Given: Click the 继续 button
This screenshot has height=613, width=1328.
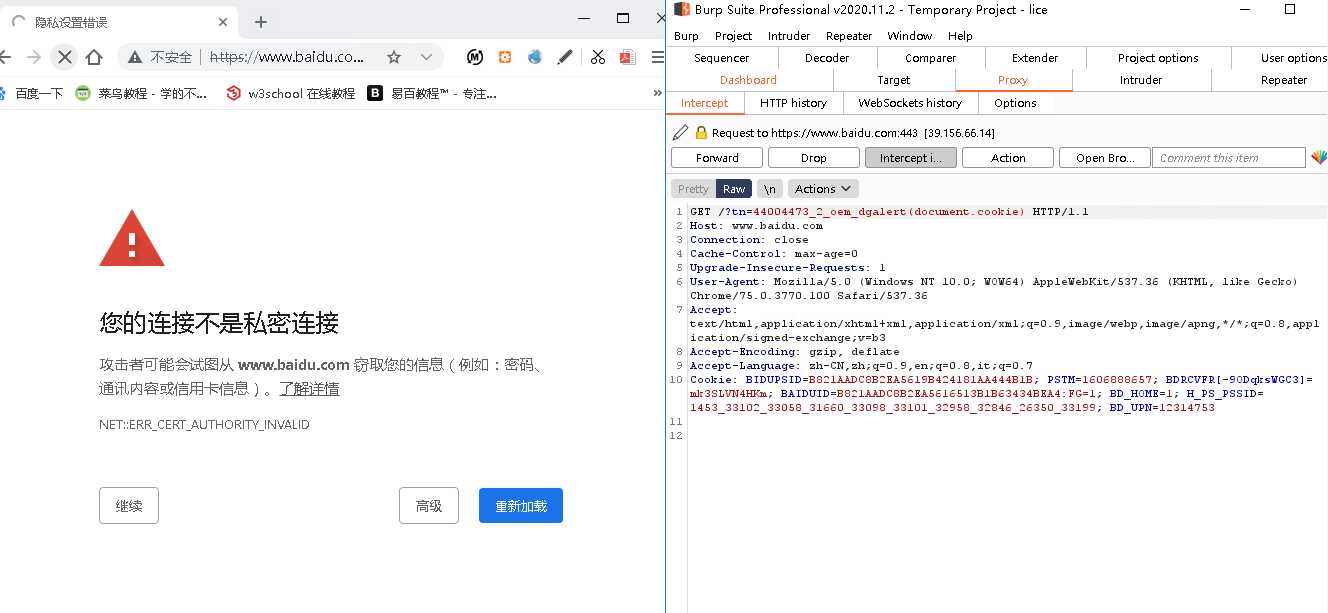Looking at the screenshot, I should pyautogui.click(x=129, y=506).
